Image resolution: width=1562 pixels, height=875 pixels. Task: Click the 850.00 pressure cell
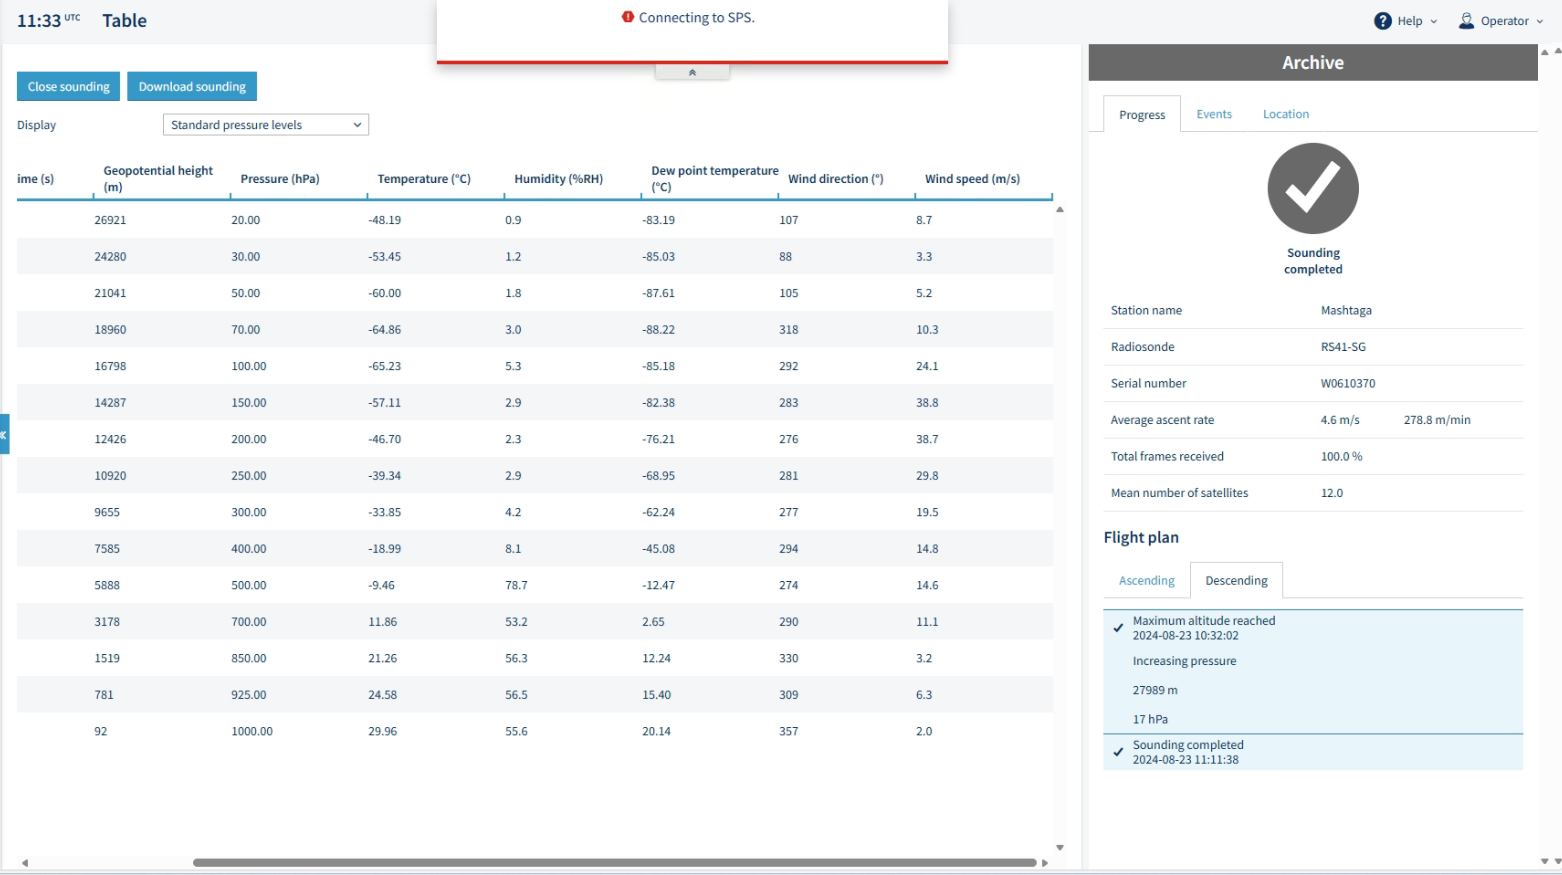pyautogui.click(x=249, y=659)
